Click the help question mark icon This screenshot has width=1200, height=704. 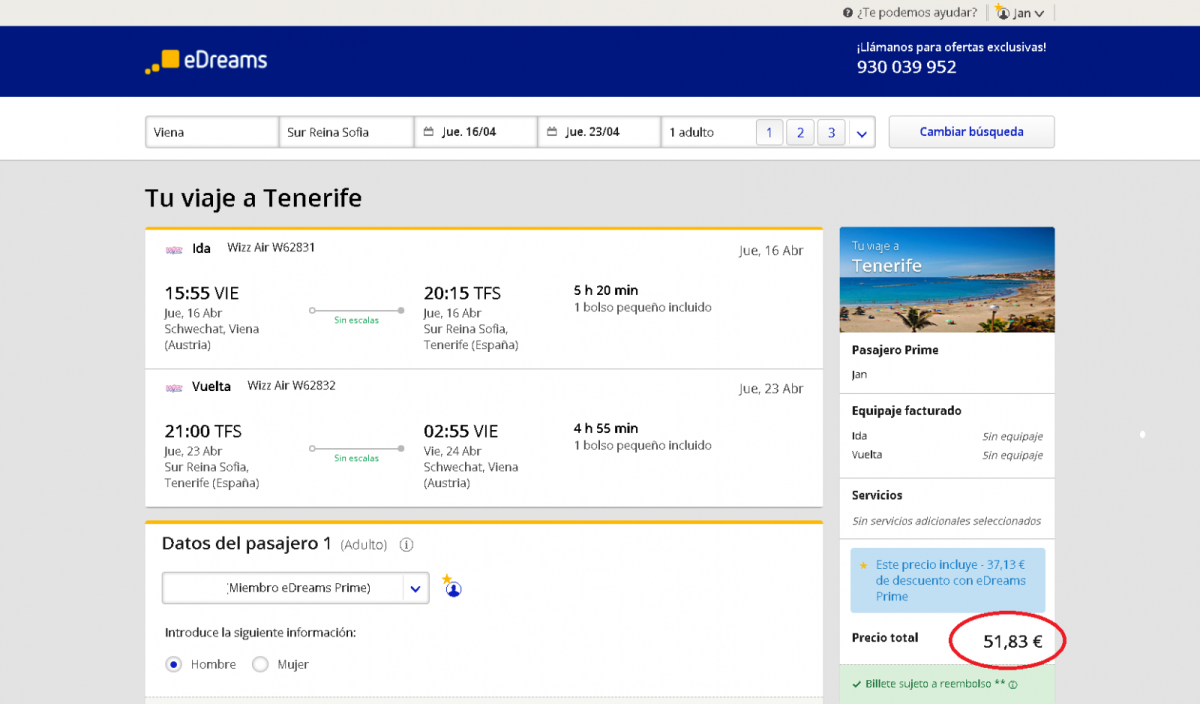click(x=849, y=13)
